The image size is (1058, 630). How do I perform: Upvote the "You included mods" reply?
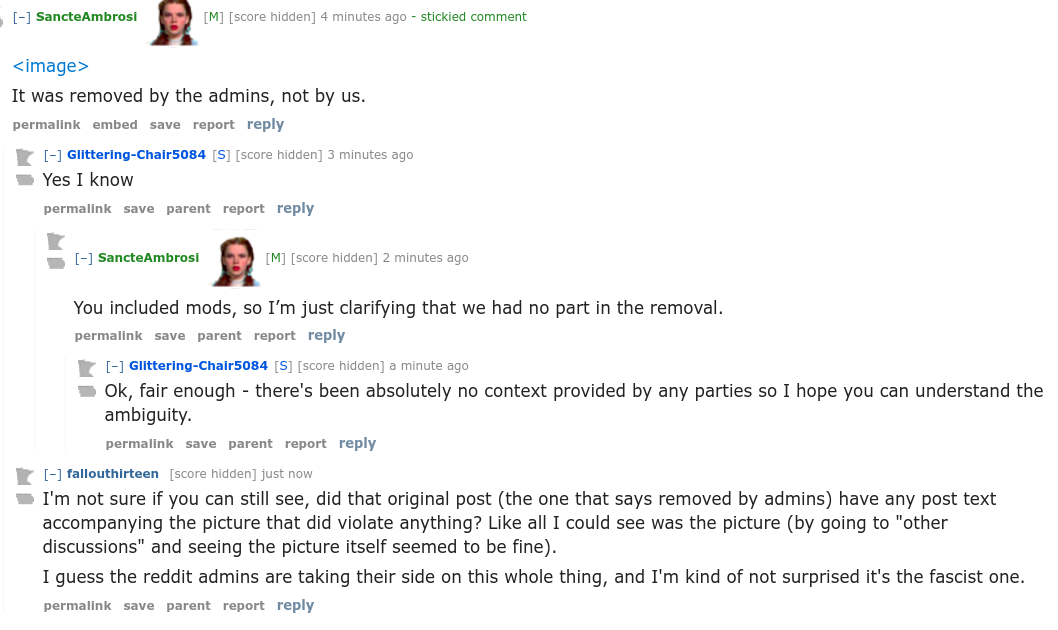tap(56, 241)
